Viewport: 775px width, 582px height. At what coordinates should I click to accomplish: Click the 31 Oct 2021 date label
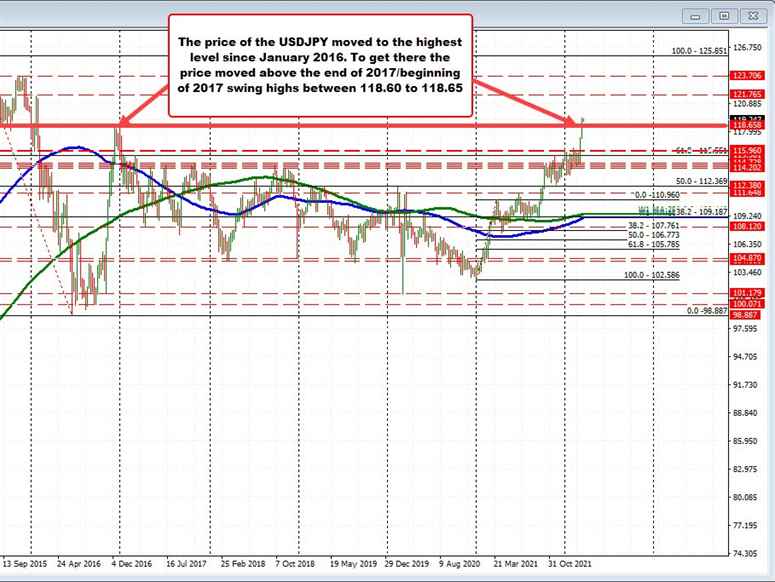(x=569, y=564)
